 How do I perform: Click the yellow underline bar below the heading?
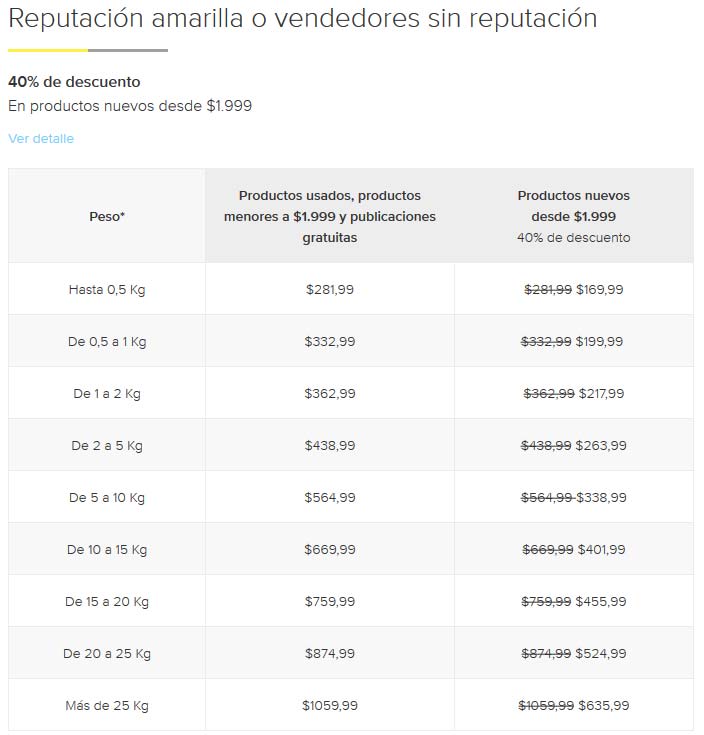[x=48, y=50]
